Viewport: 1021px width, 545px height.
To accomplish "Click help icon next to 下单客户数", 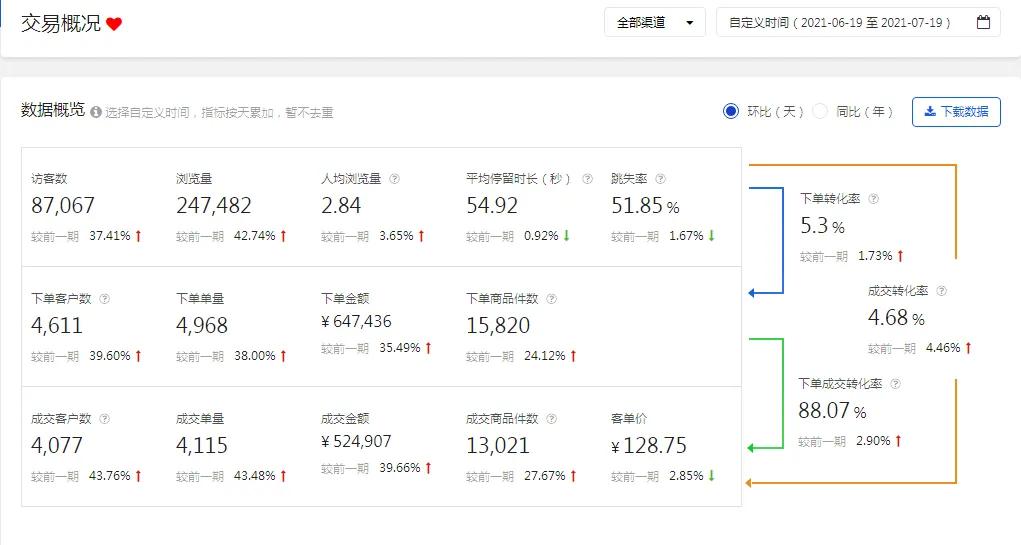I will [104, 299].
